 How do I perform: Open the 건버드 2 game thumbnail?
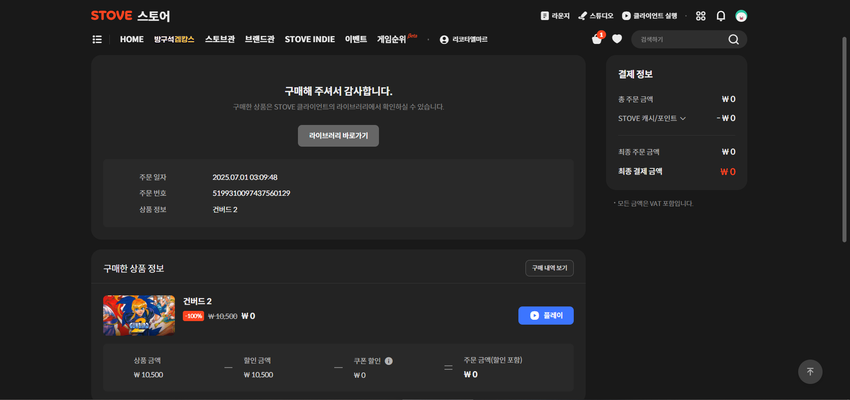point(139,315)
